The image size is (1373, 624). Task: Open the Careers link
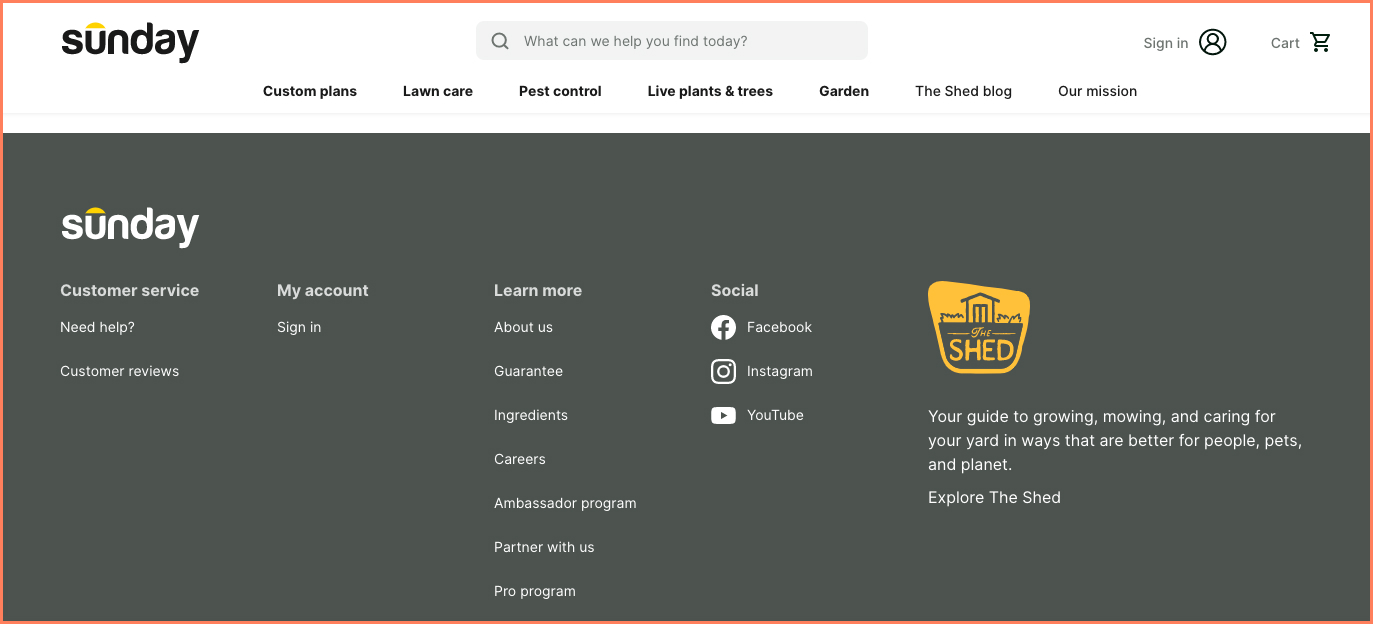pos(520,459)
